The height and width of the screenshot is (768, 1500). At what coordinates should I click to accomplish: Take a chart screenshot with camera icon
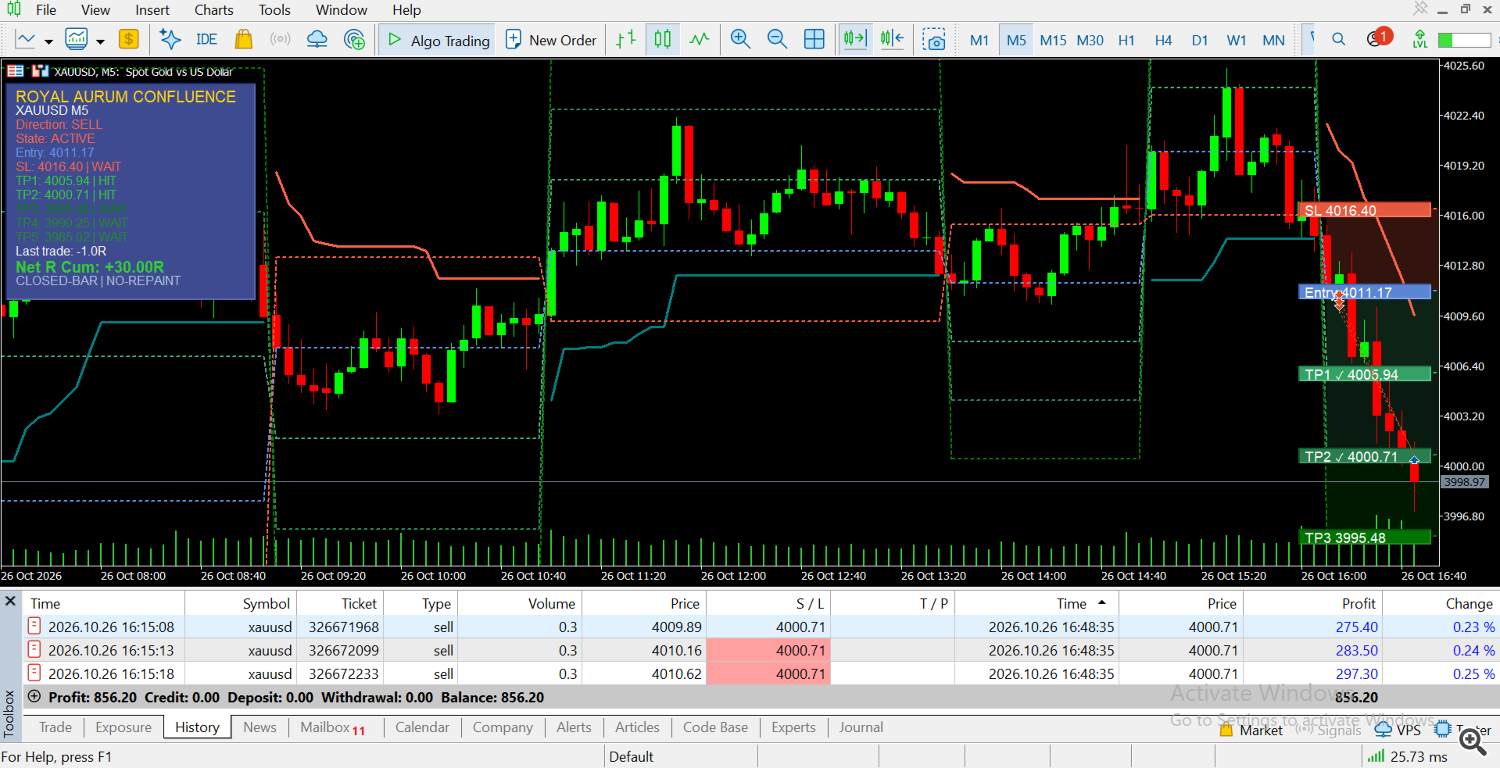[x=934, y=40]
